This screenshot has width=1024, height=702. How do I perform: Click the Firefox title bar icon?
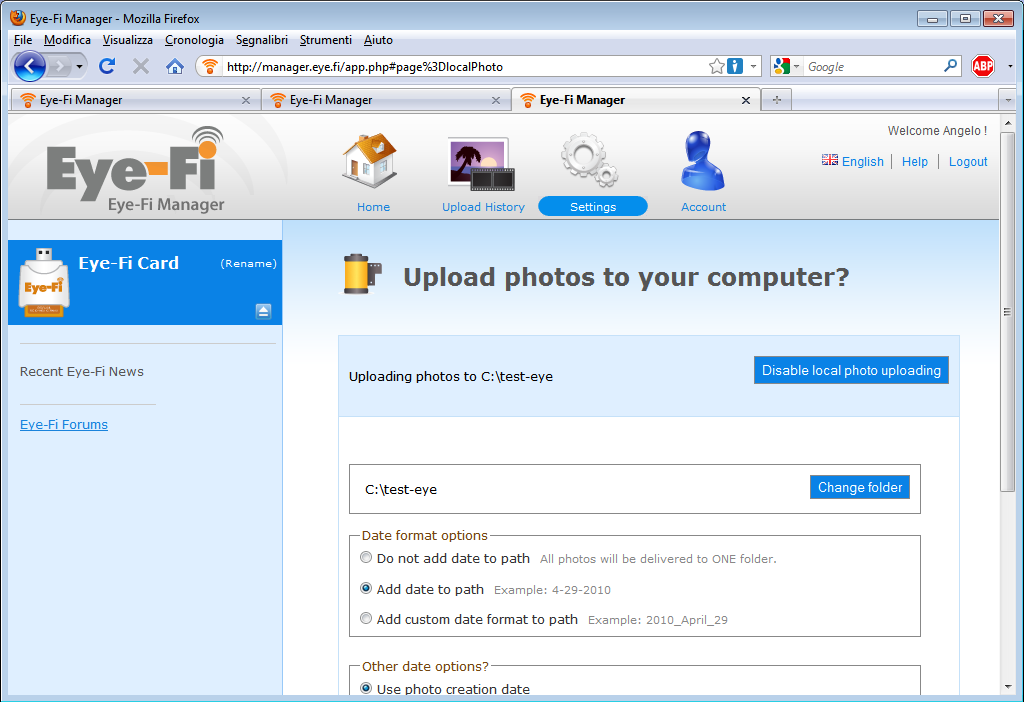pyautogui.click(x=18, y=18)
